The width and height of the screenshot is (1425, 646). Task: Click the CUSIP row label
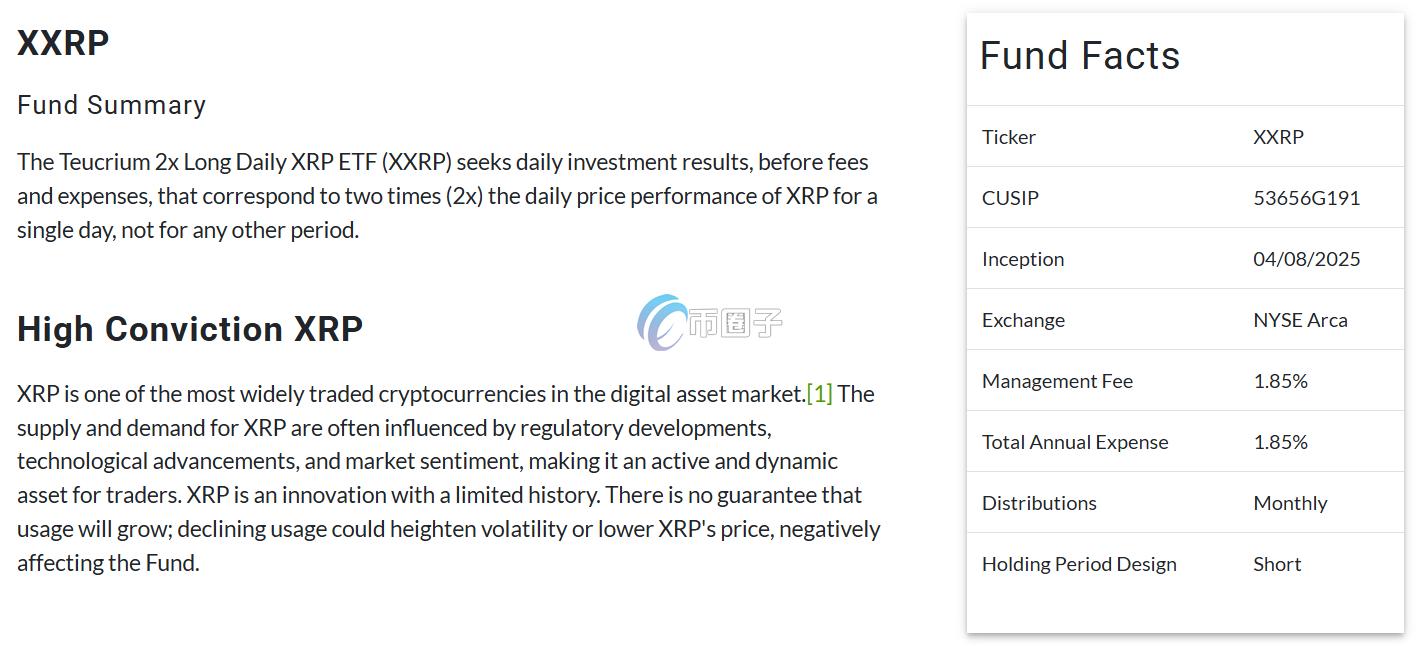pyautogui.click(x=1010, y=198)
